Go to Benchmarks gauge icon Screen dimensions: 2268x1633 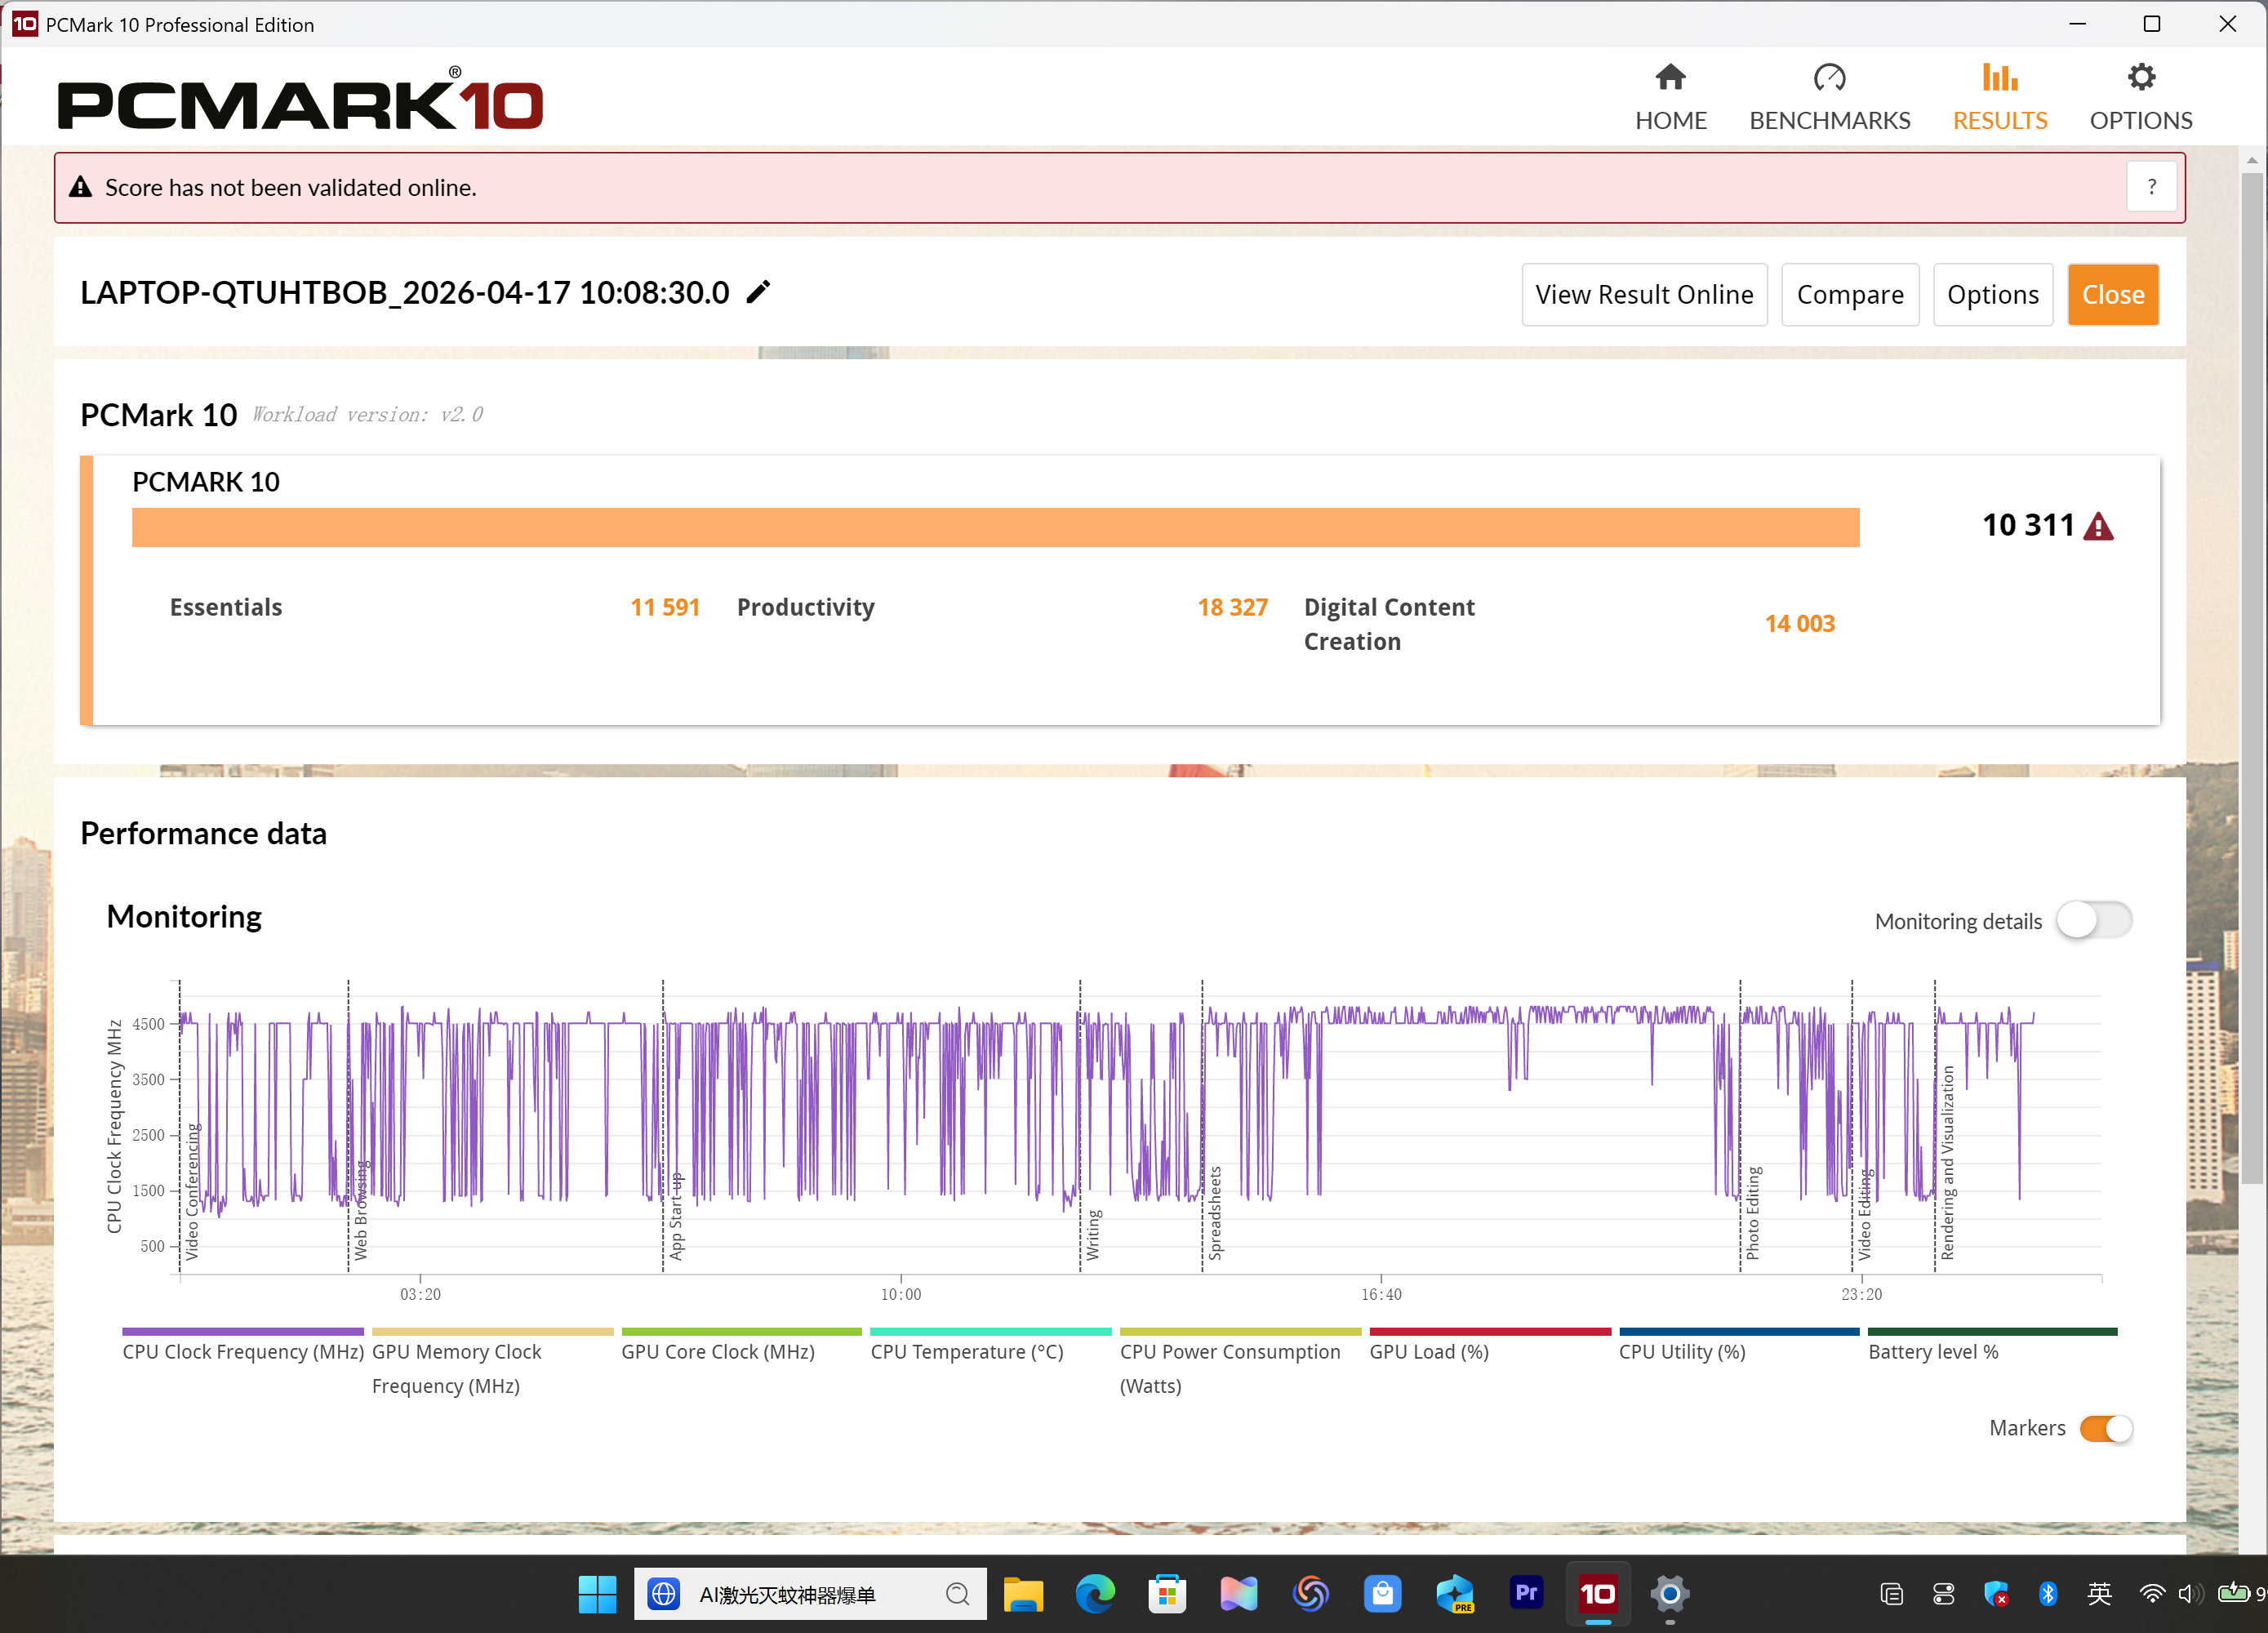point(1829,77)
